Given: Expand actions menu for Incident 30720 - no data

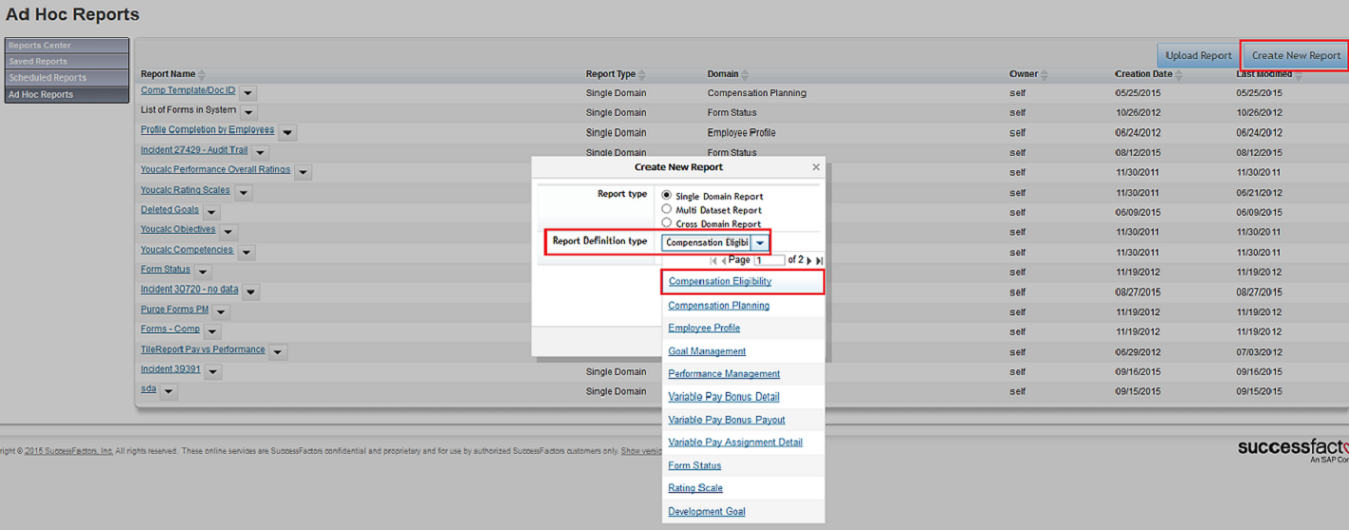Looking at the screenshot, I should coord(251,291).
